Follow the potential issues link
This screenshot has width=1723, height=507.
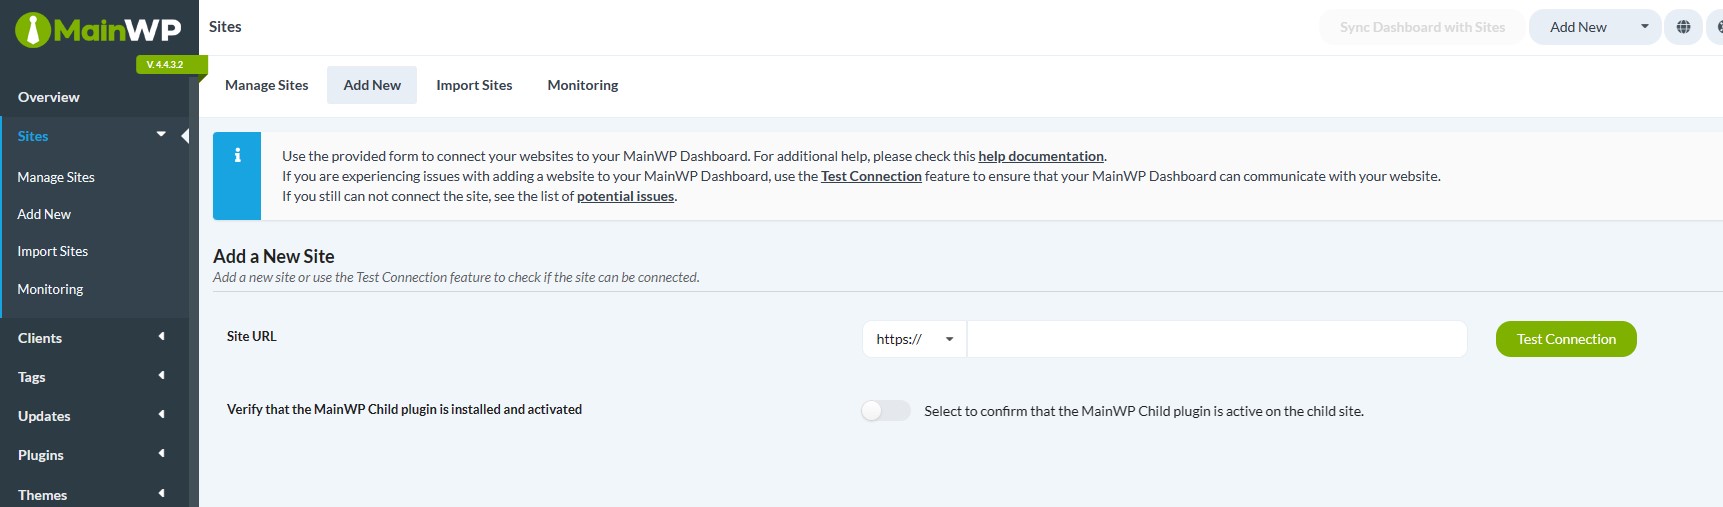click(x=625, y=196)
